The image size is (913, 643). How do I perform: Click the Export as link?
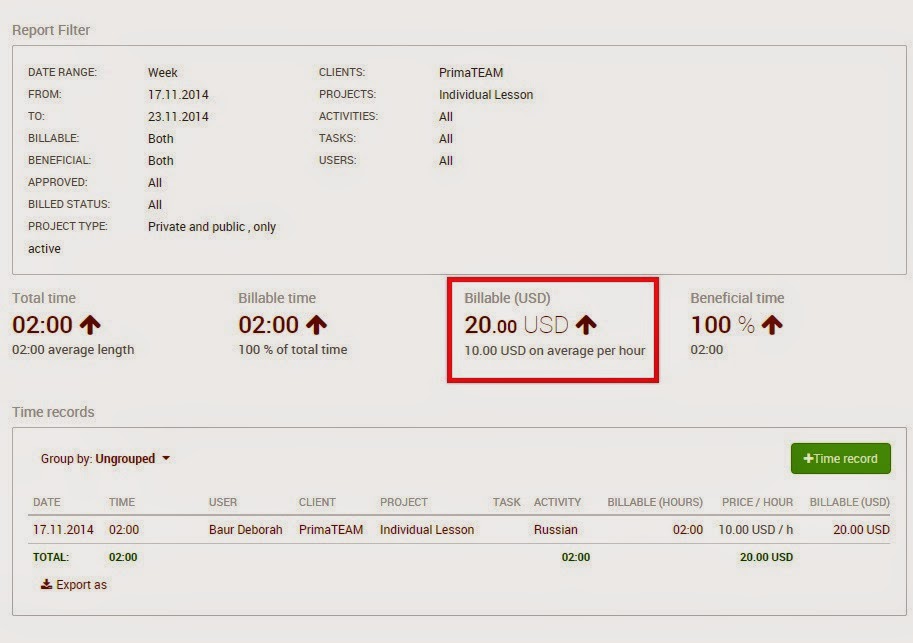82,584
